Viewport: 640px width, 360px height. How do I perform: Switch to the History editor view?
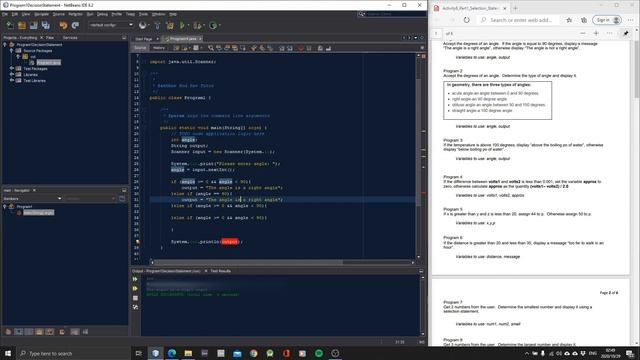pos(159,48)
